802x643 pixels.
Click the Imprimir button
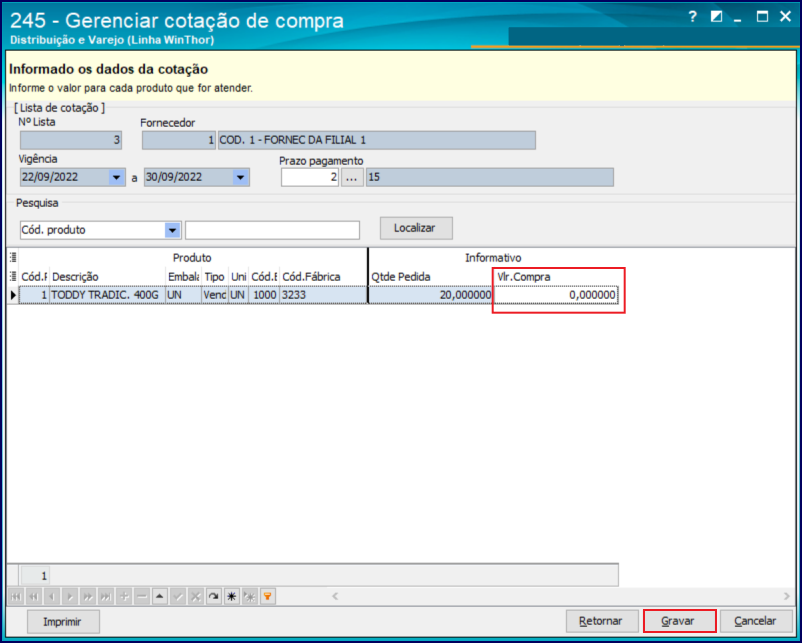click(63, 622)
